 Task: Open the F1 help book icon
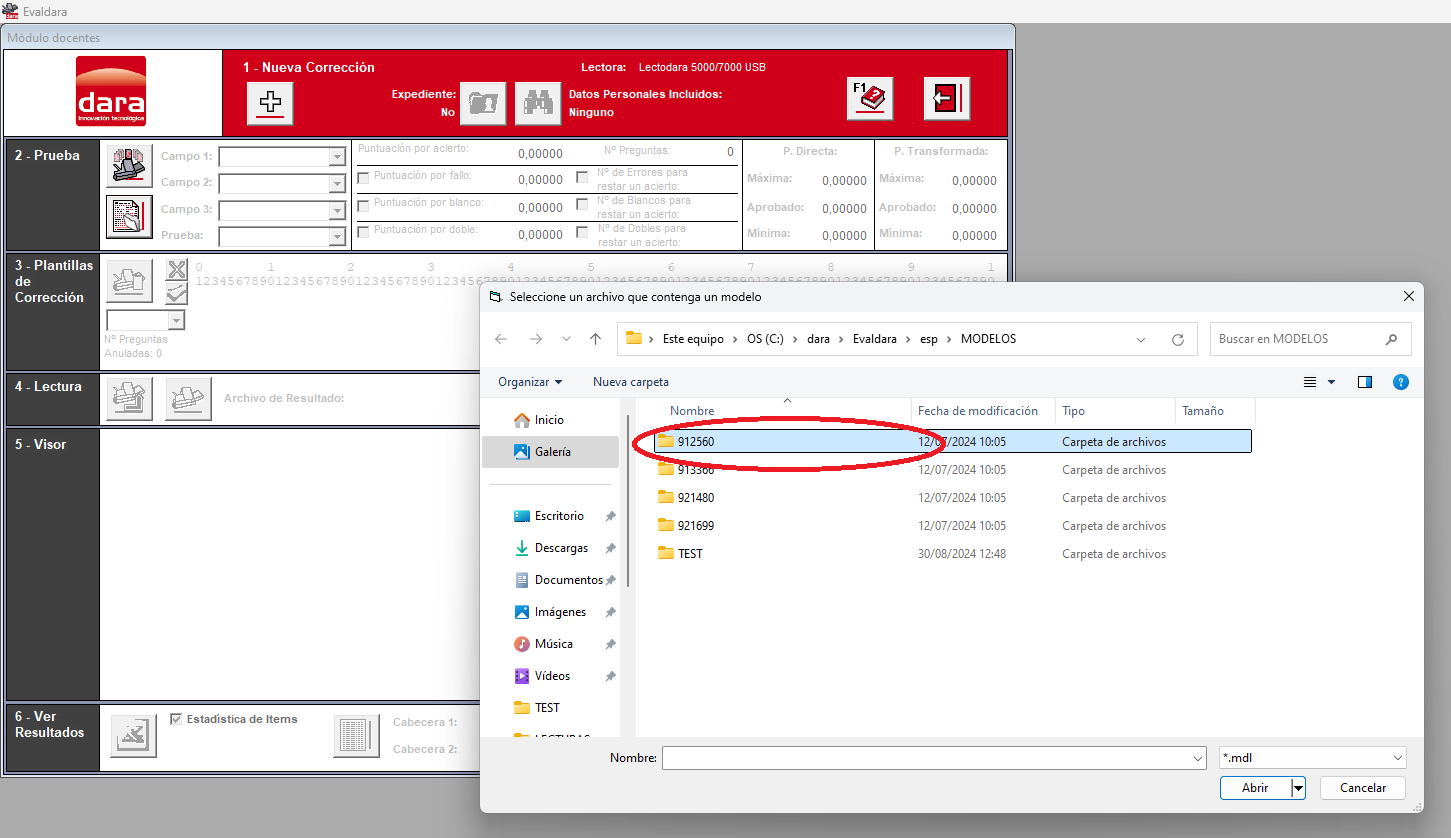point(870,99)
